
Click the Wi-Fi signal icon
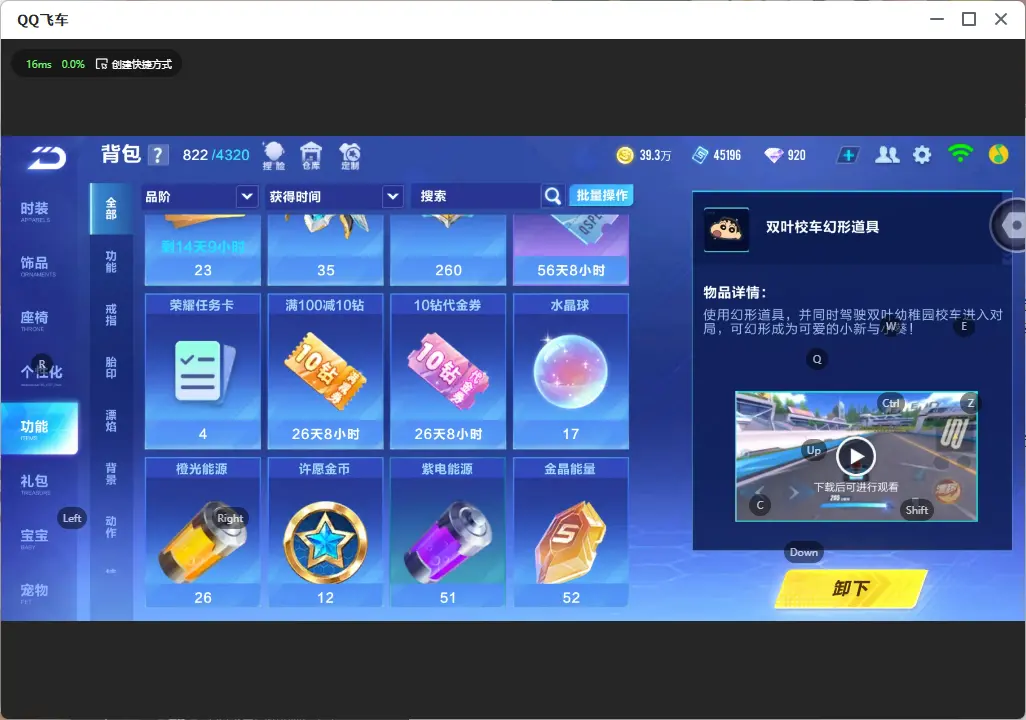[x=960, y=154]
